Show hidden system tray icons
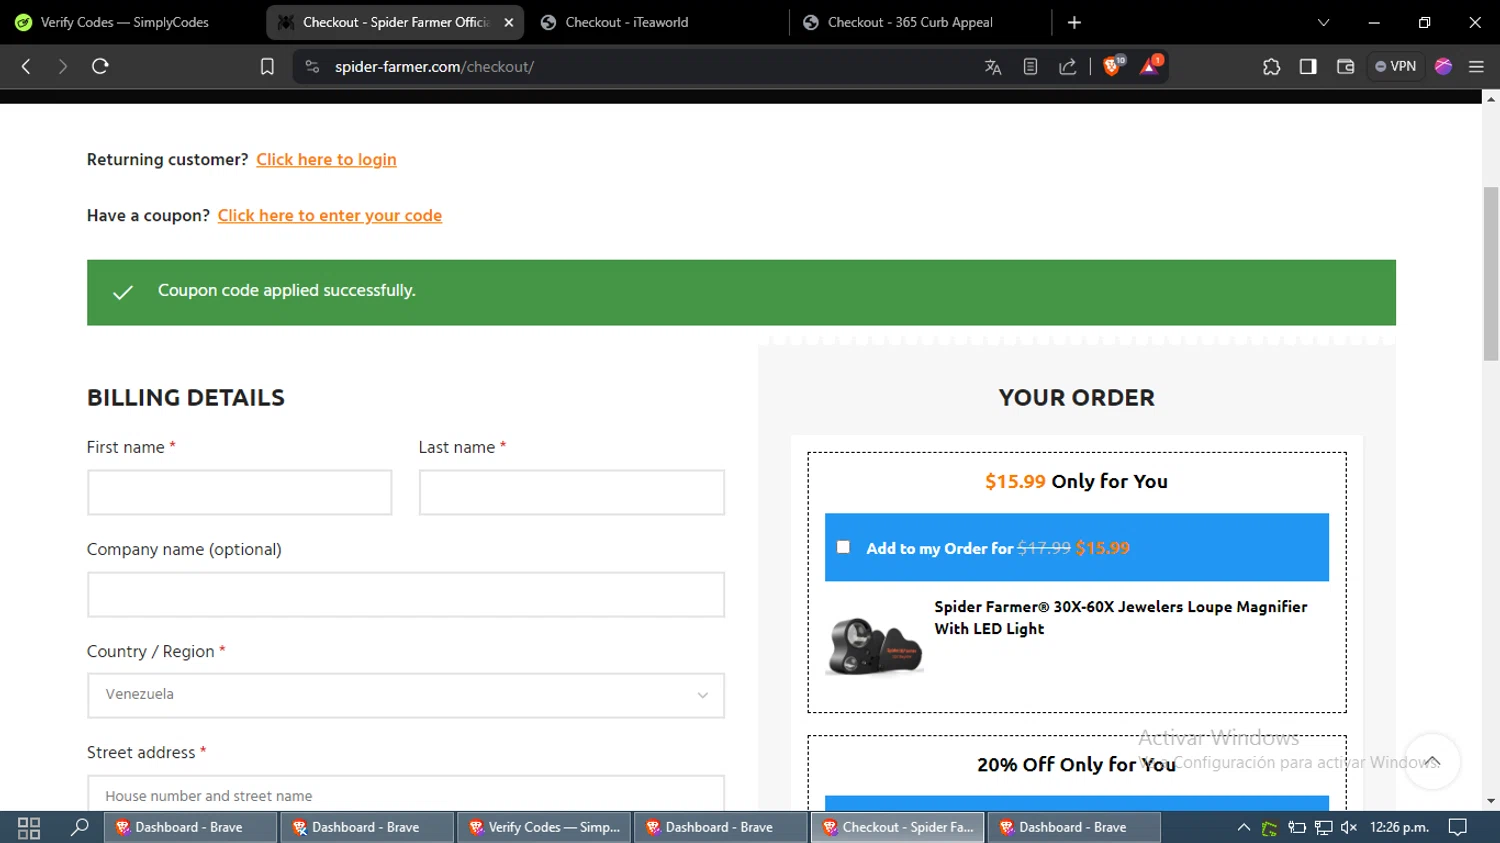This screenshot has height=843, width=1500. (1244, 827)
